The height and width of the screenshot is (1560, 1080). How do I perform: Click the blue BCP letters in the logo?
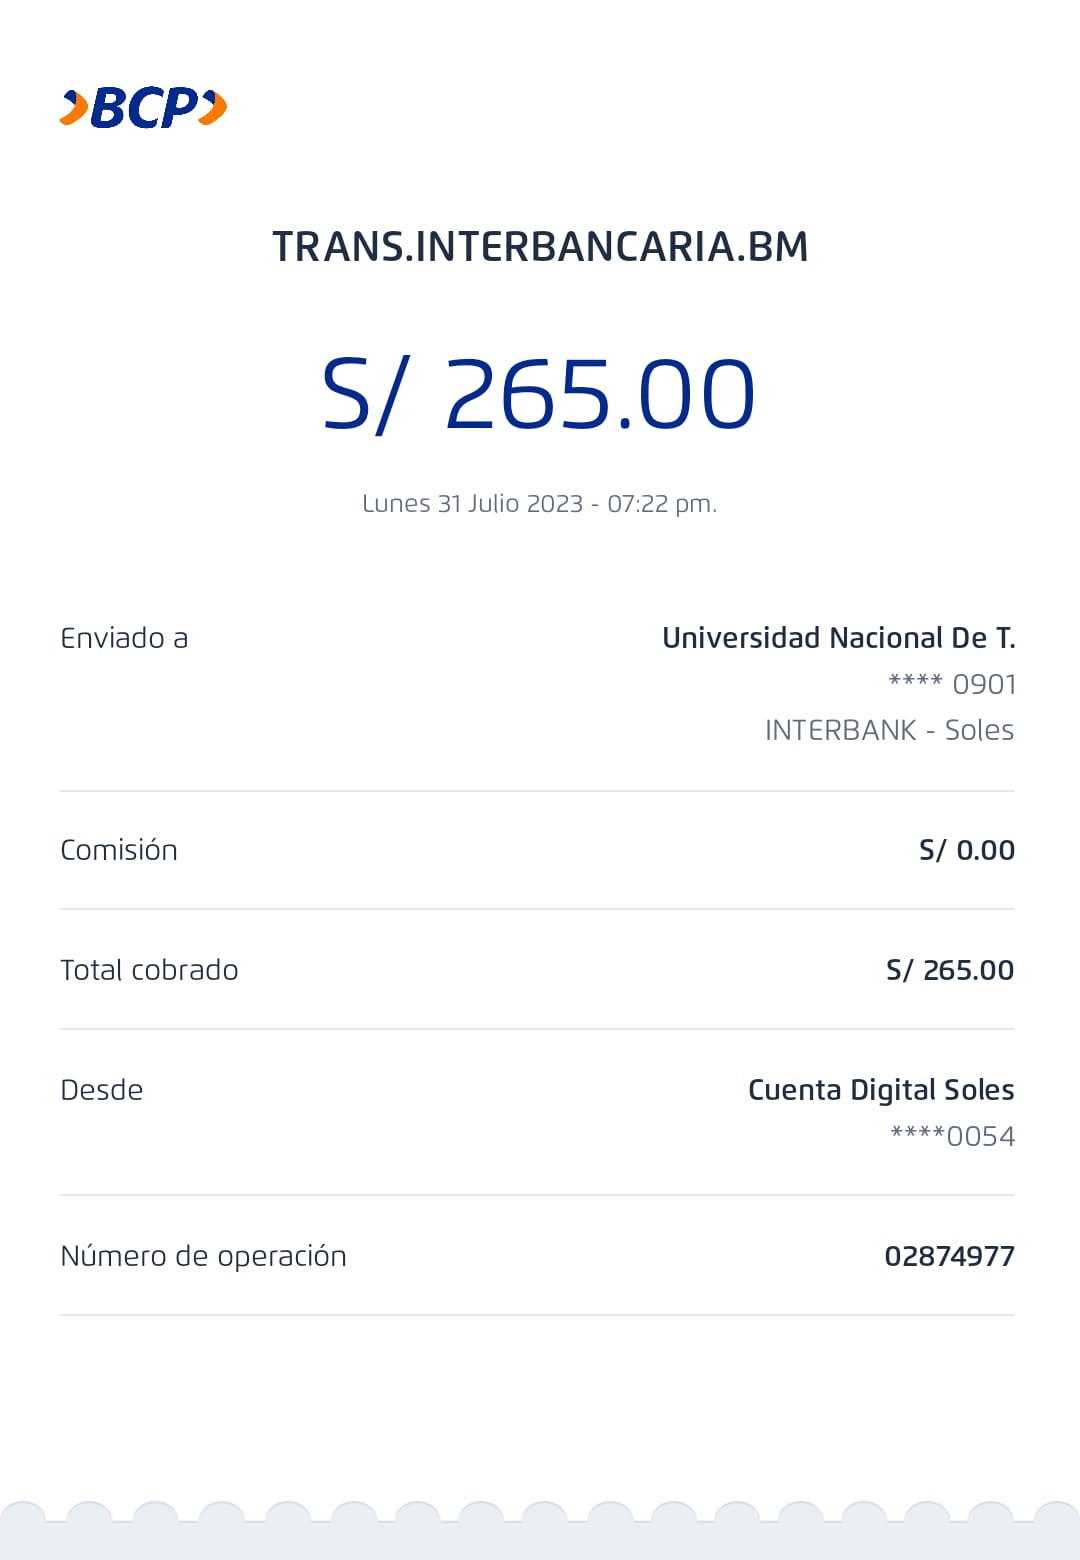point(146,108)
